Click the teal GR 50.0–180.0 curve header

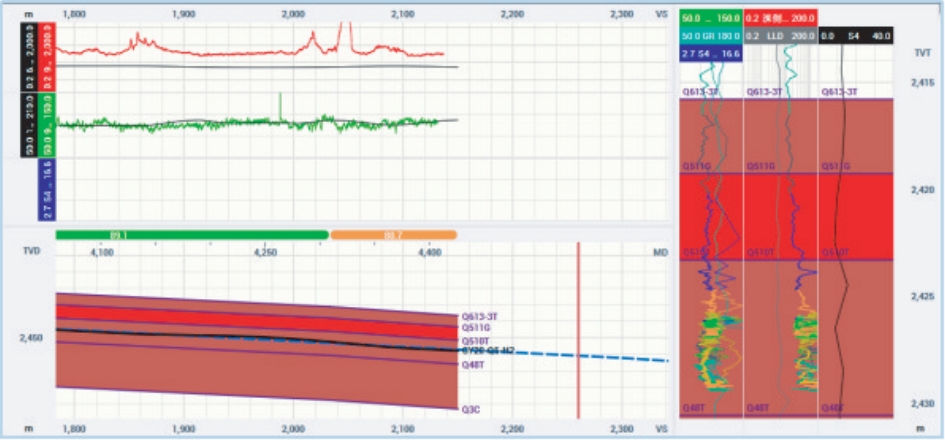coord(710,36)
